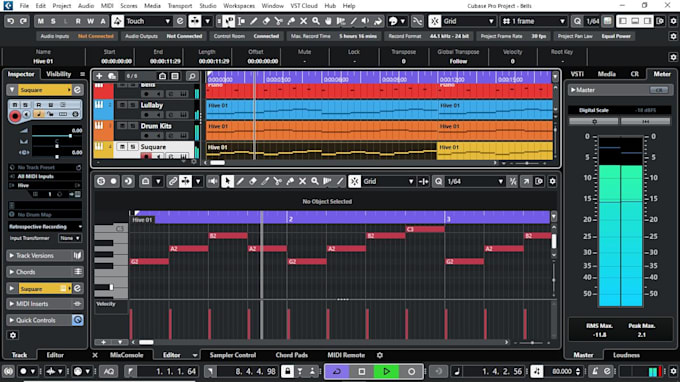This screenshot has height=382, width=680.
Task: Select Play speaker tool in project toolbar
Action: click(x=366, y=21)
